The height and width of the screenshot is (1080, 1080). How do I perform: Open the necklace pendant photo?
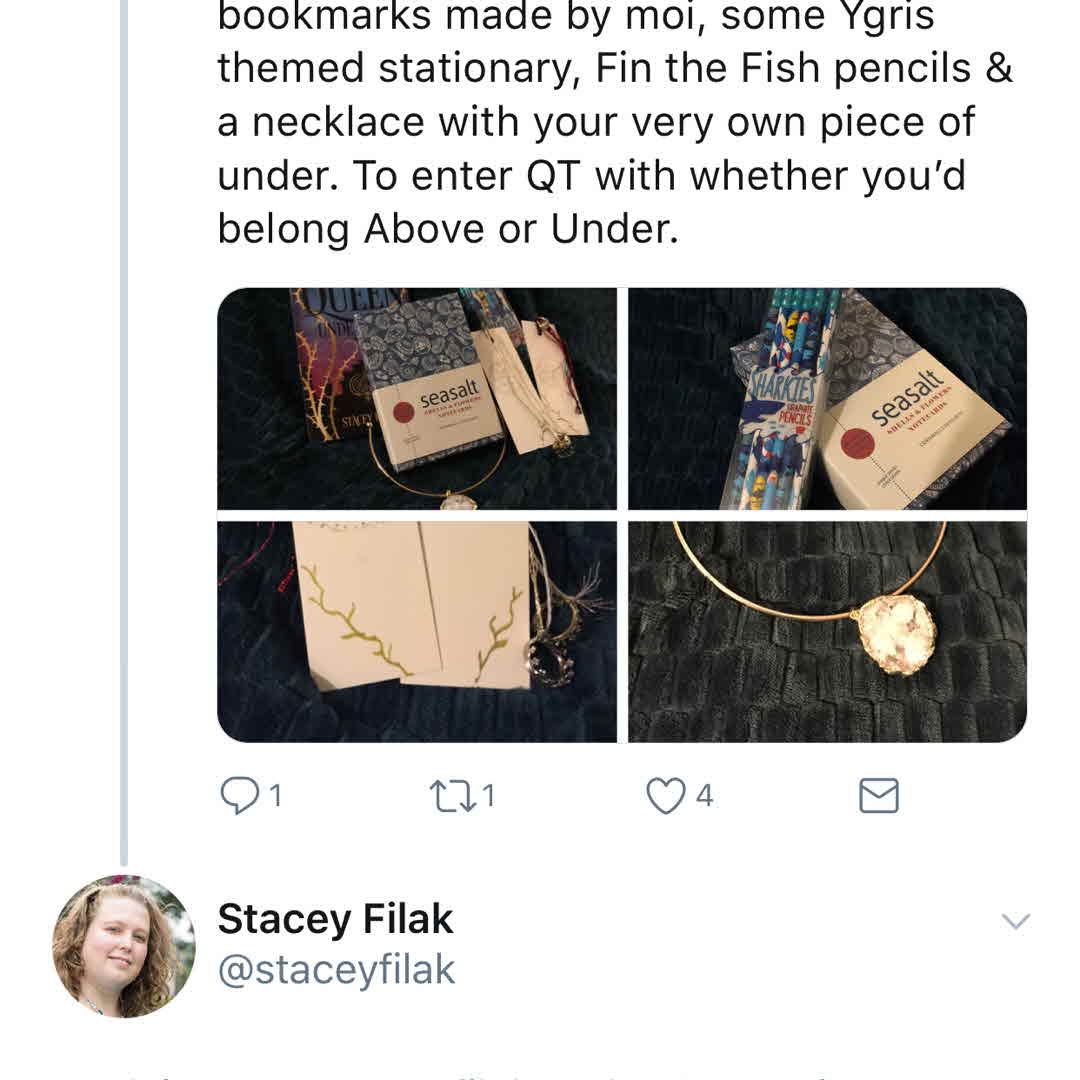click(827, 631)
